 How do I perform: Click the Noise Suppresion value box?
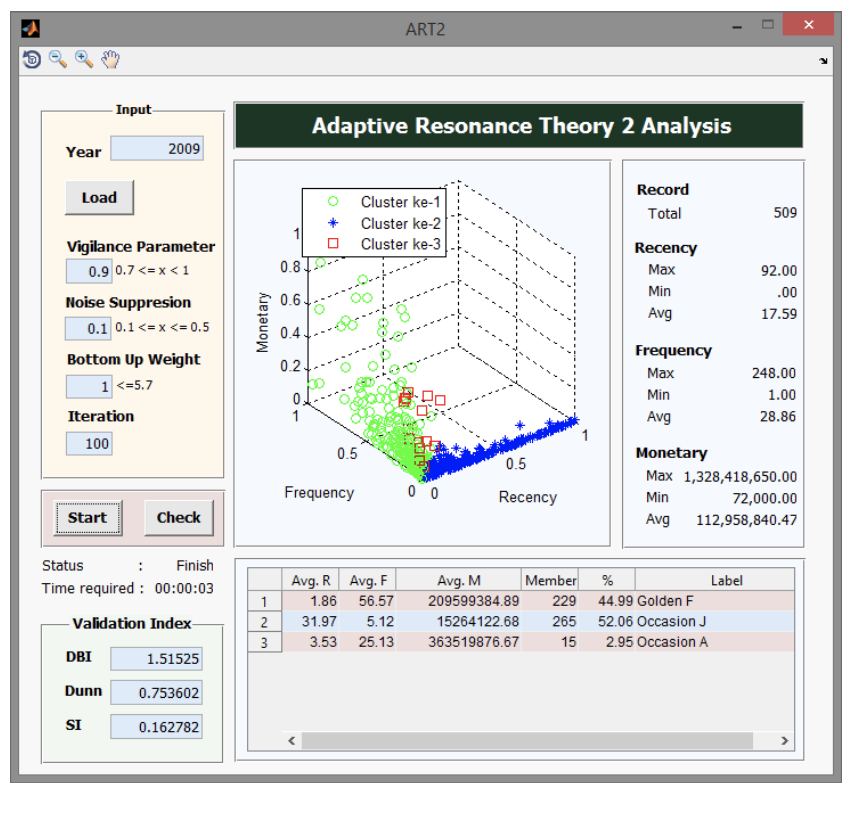point(89,328)
